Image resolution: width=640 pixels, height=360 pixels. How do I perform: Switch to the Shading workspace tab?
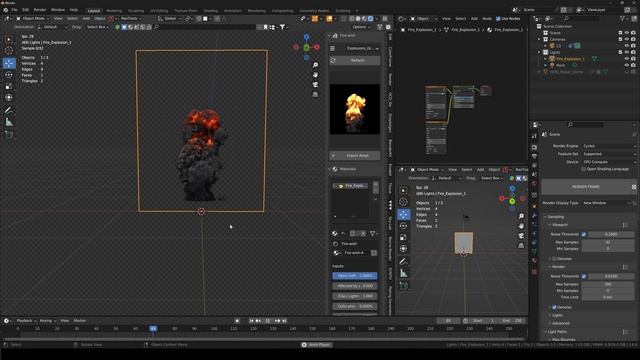[211, 11]
